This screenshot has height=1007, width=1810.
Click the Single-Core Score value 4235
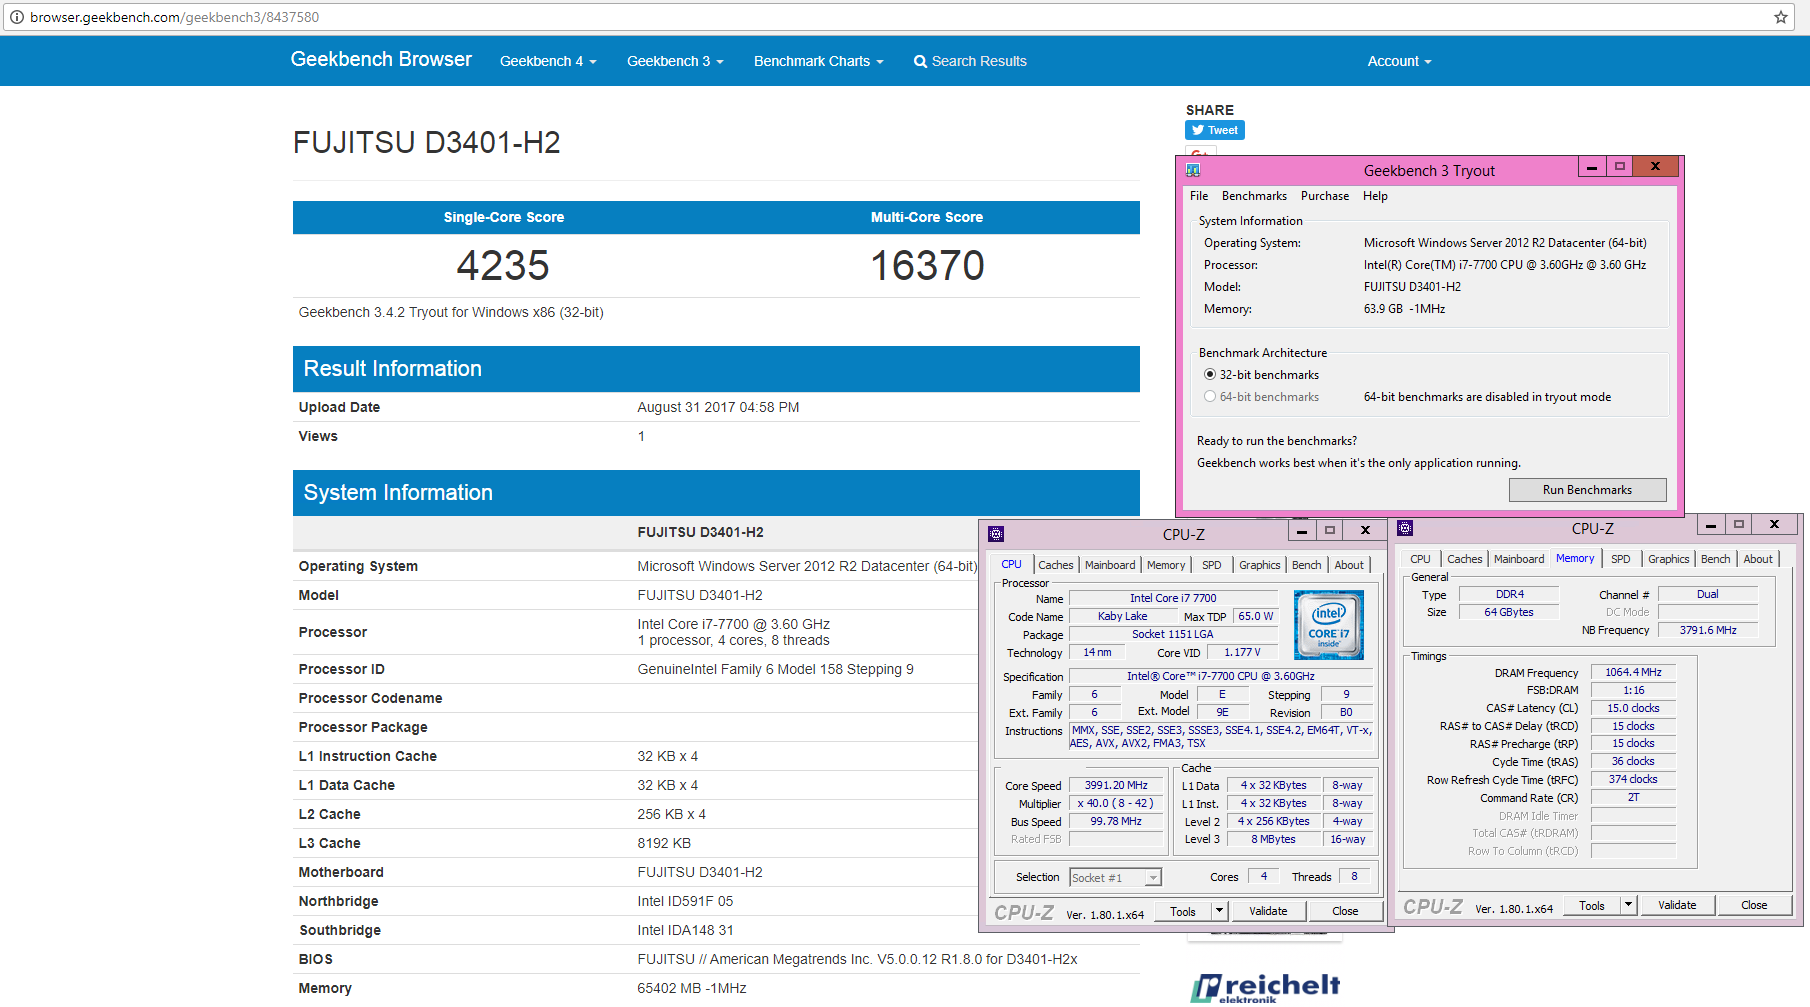503,266
